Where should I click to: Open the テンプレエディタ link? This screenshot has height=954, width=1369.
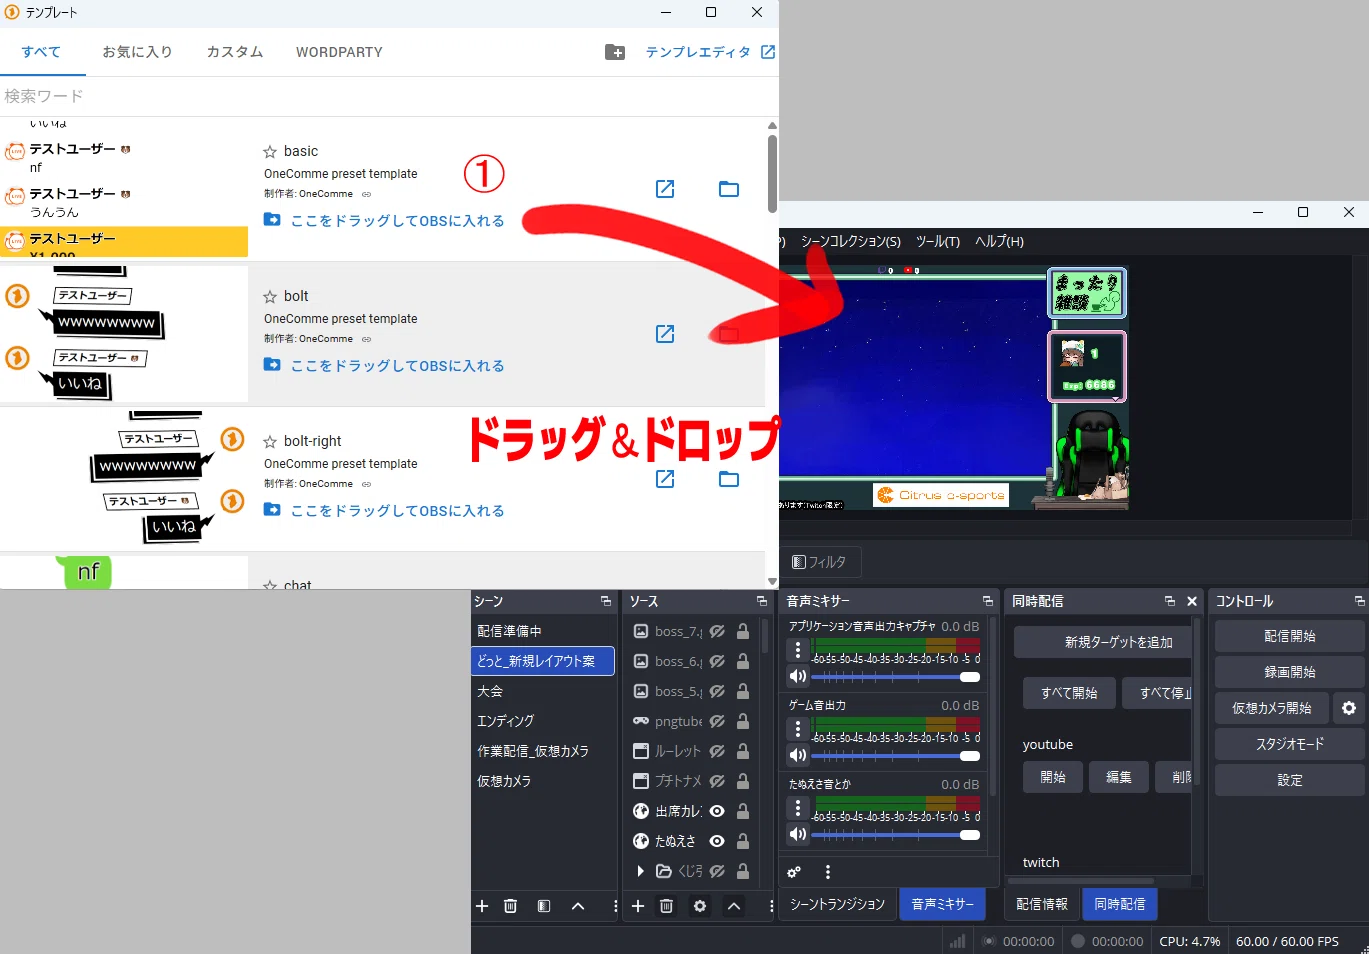point(710,52)
